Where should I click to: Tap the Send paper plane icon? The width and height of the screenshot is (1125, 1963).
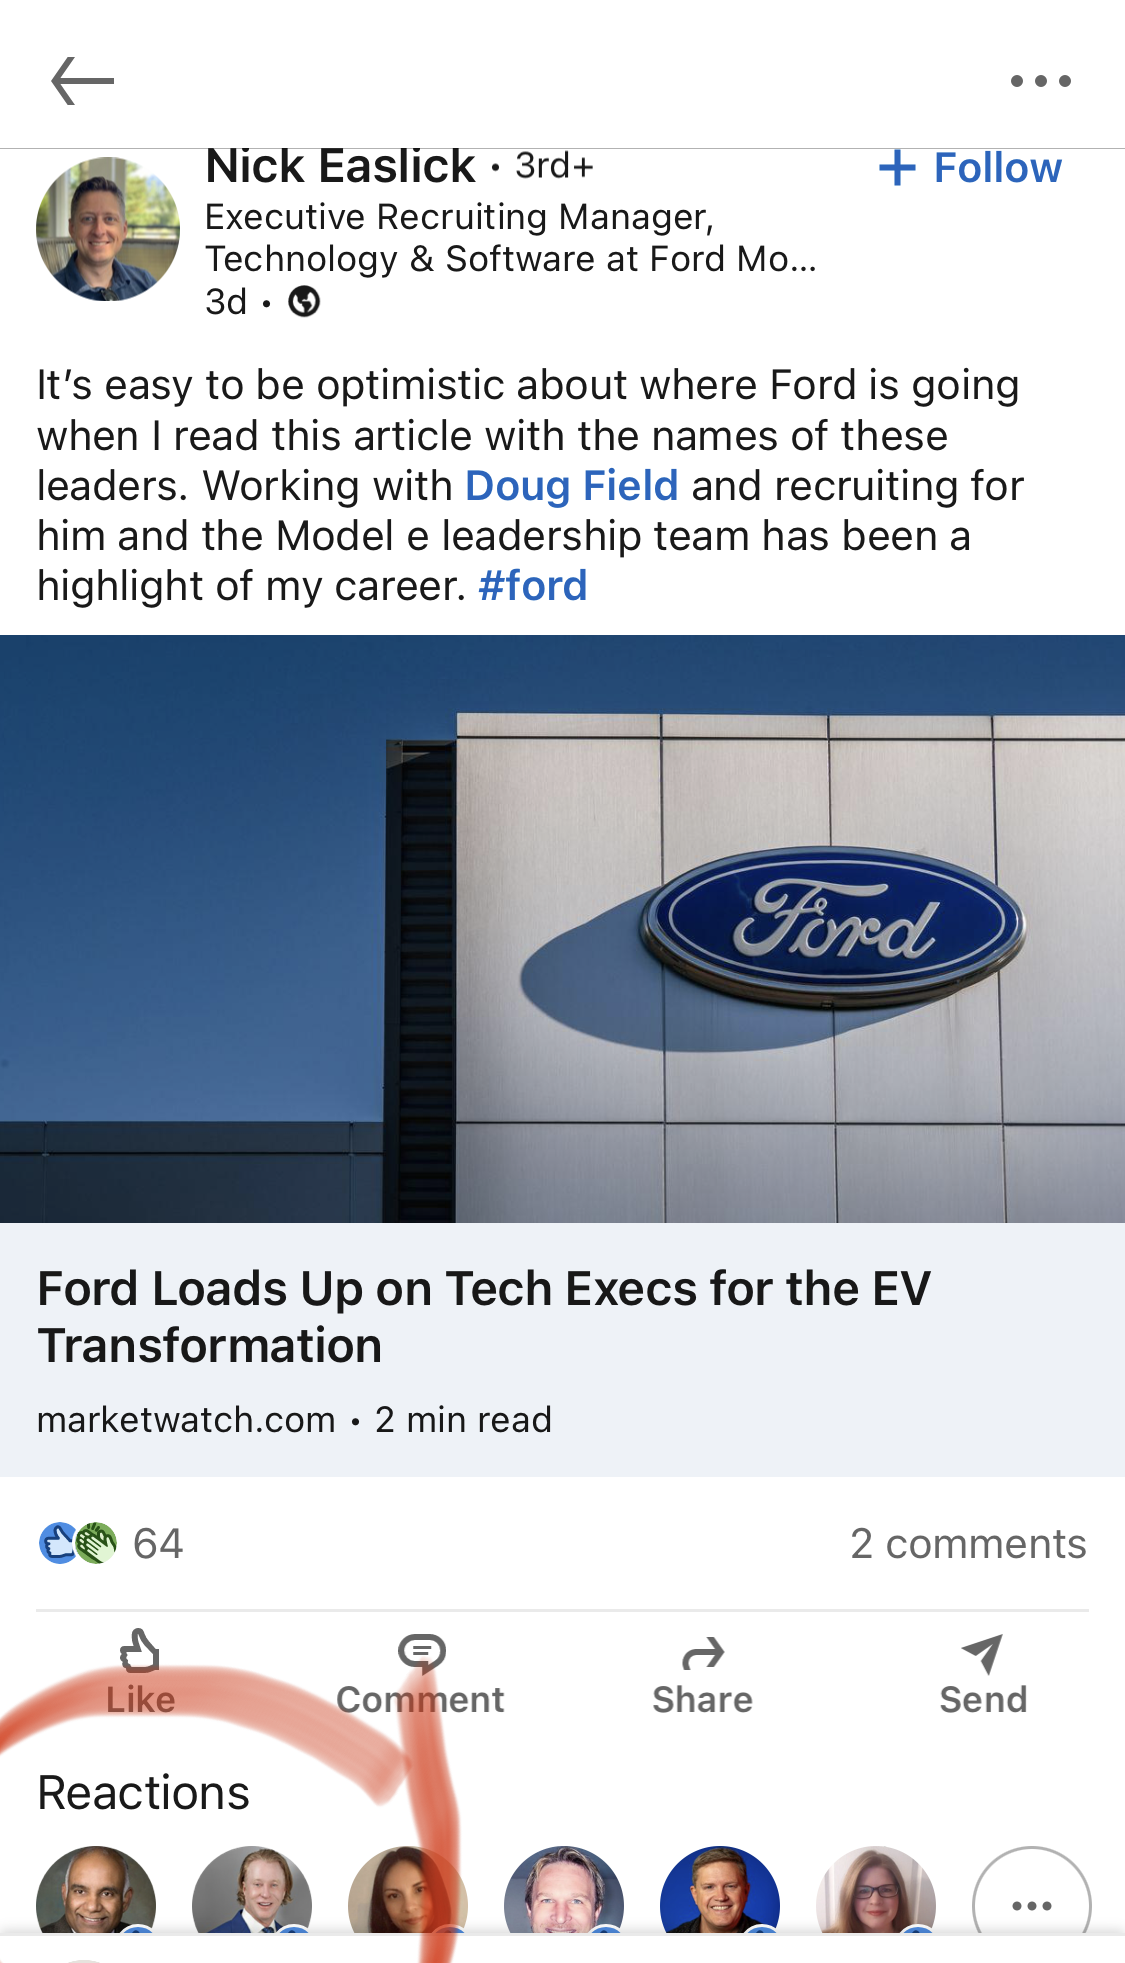tap(982, 1654)
